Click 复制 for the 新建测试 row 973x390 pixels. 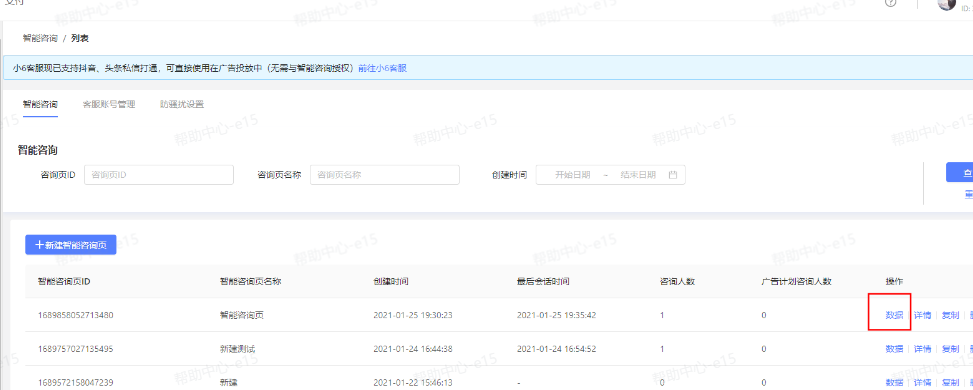pos(951,349)
